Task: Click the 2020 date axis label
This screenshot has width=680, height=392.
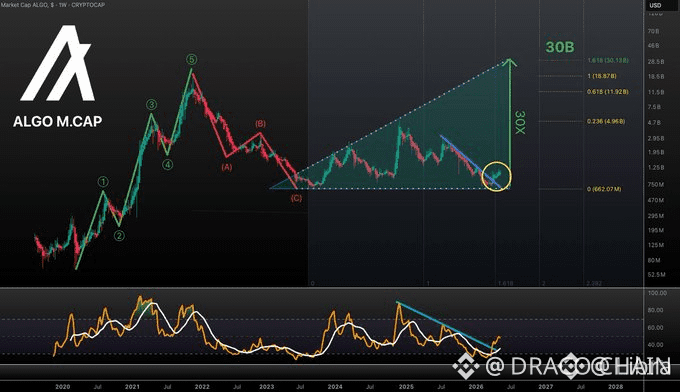Action: tap(62, 387)
